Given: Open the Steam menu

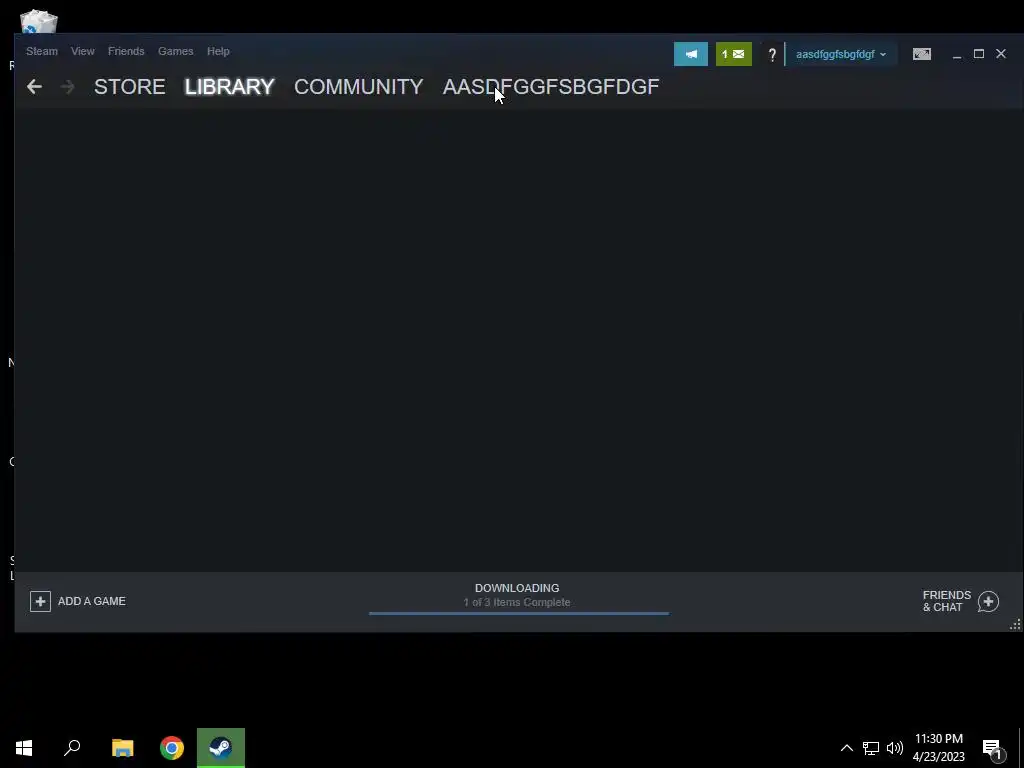Looking at the screenshot, I should (42, 51).
